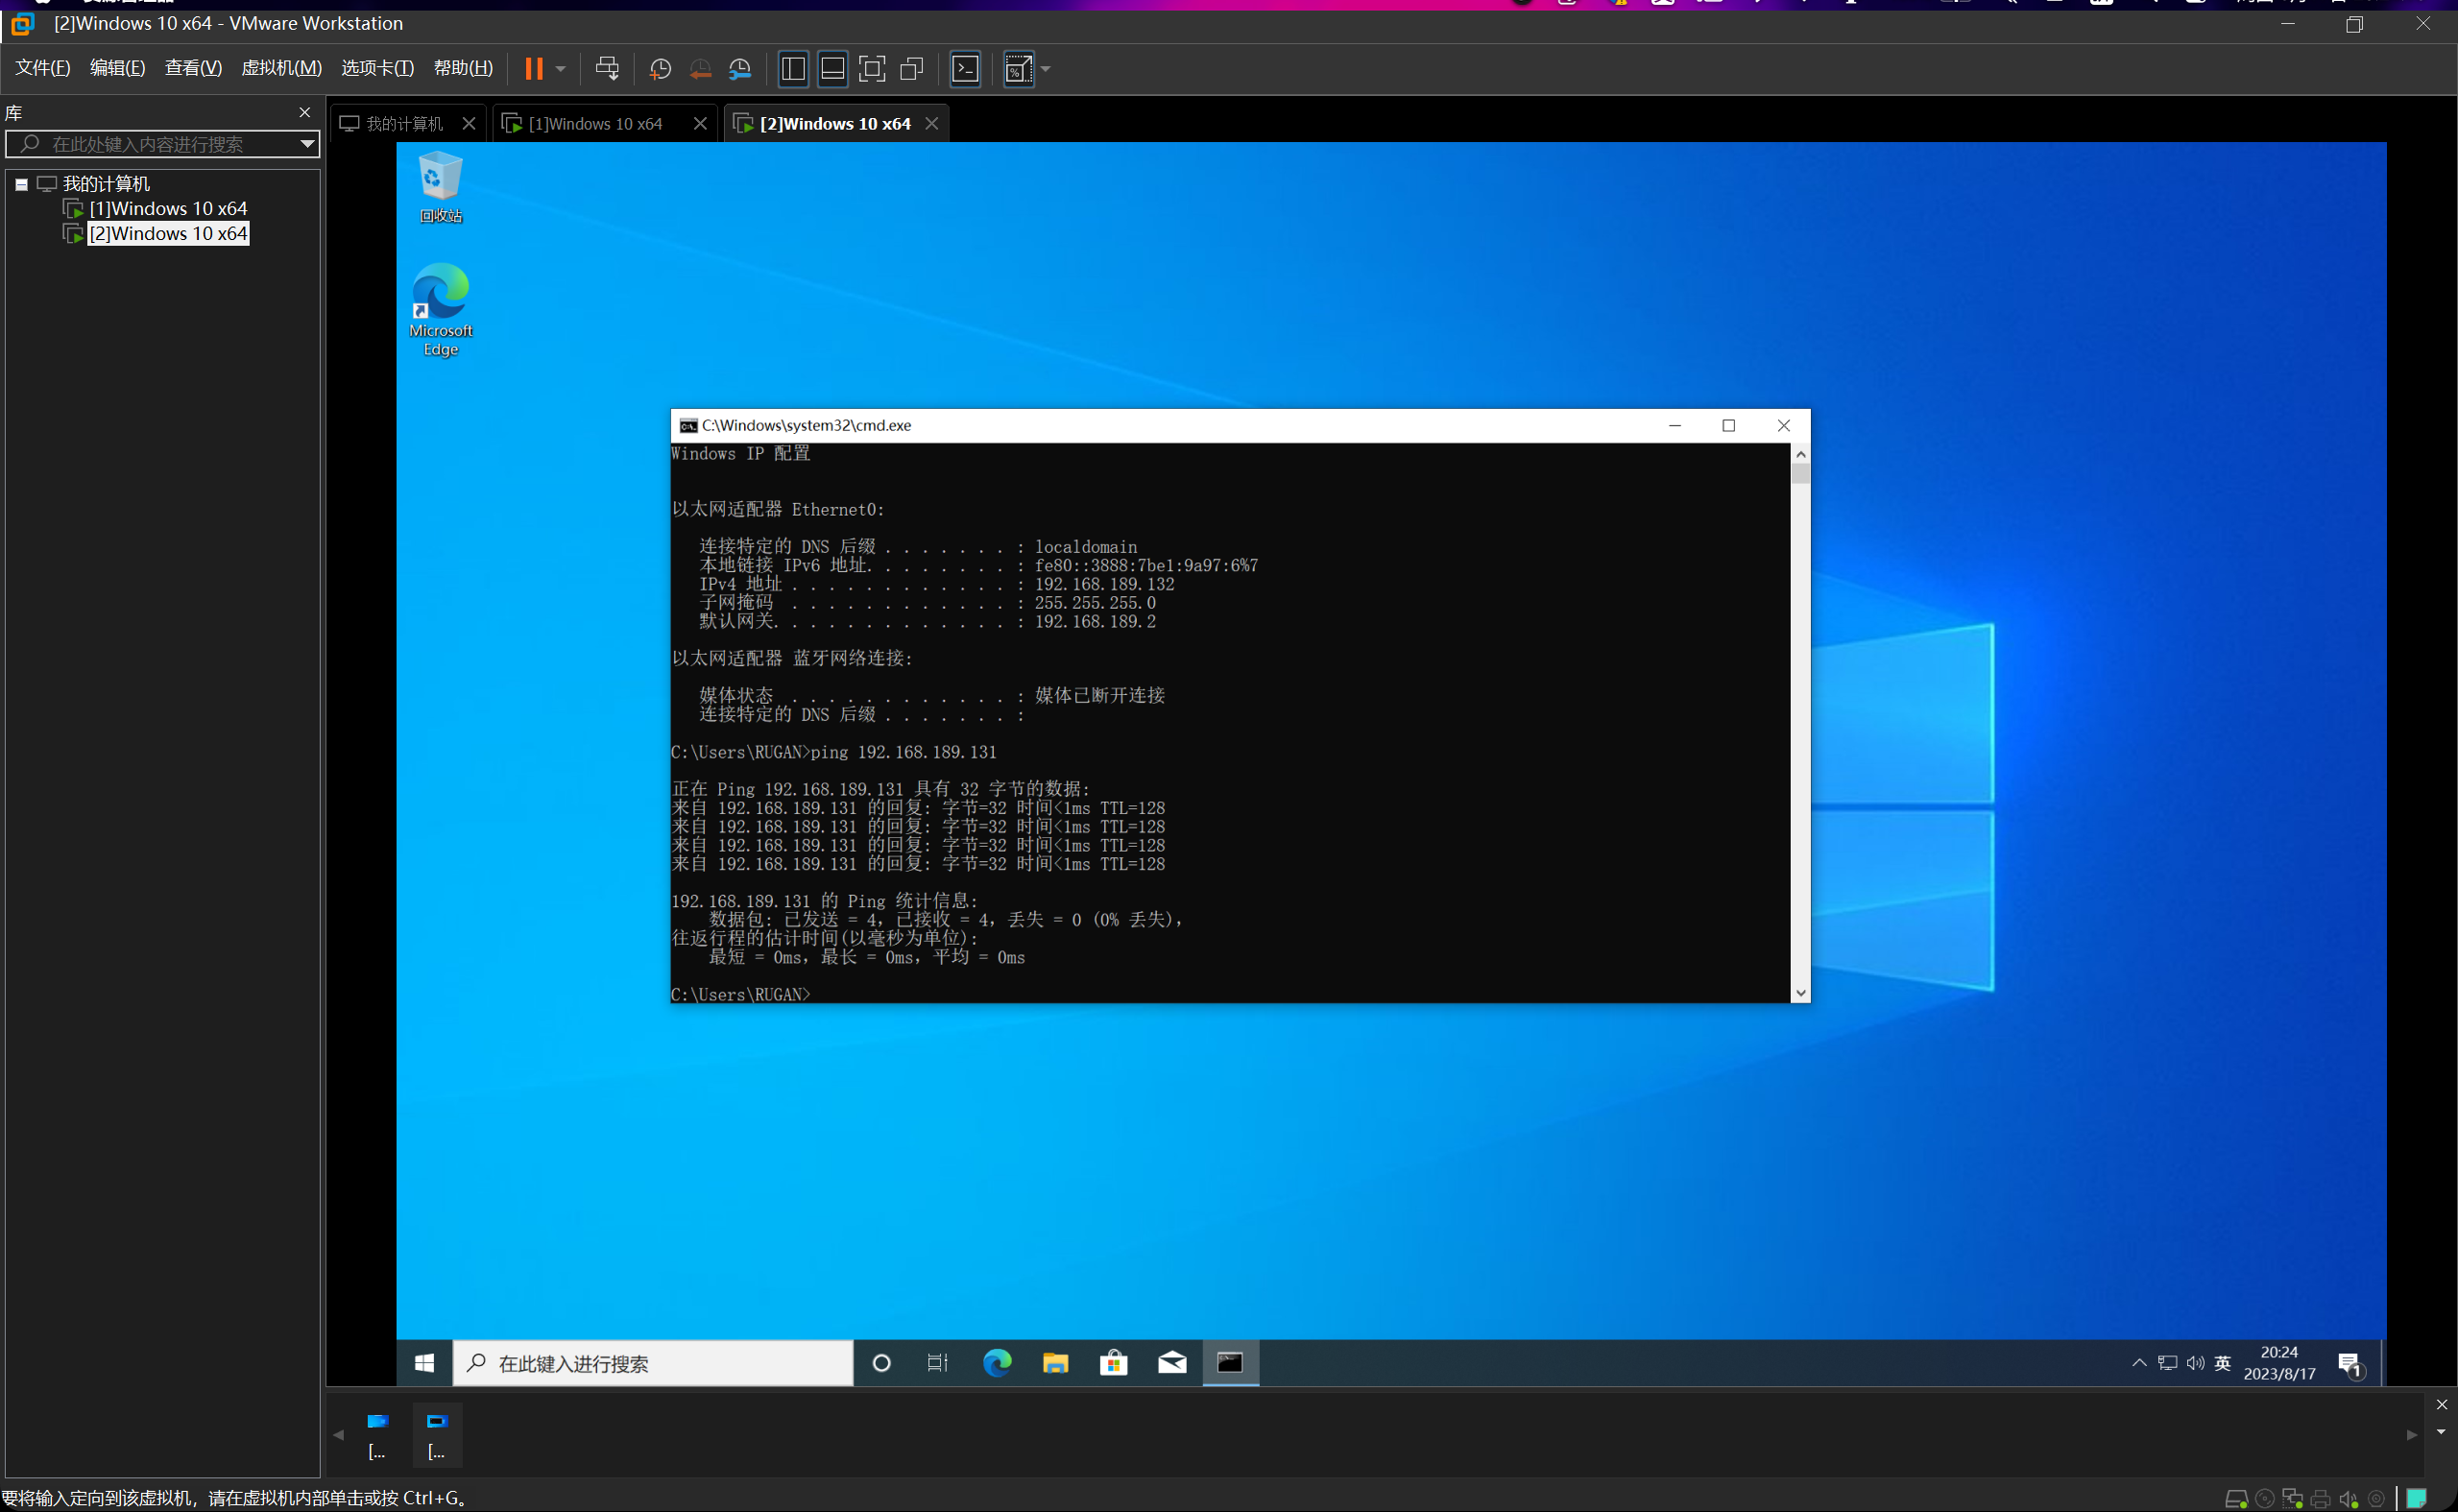Close the [1]Windows 10 x64 tab

(x=700, y=123)
